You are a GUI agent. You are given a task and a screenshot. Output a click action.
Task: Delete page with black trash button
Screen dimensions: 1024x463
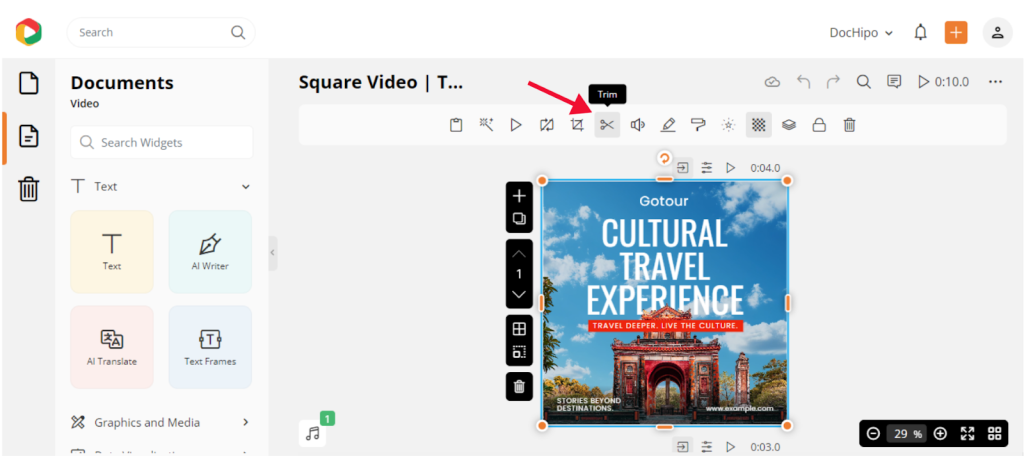[x=519, y=387]
